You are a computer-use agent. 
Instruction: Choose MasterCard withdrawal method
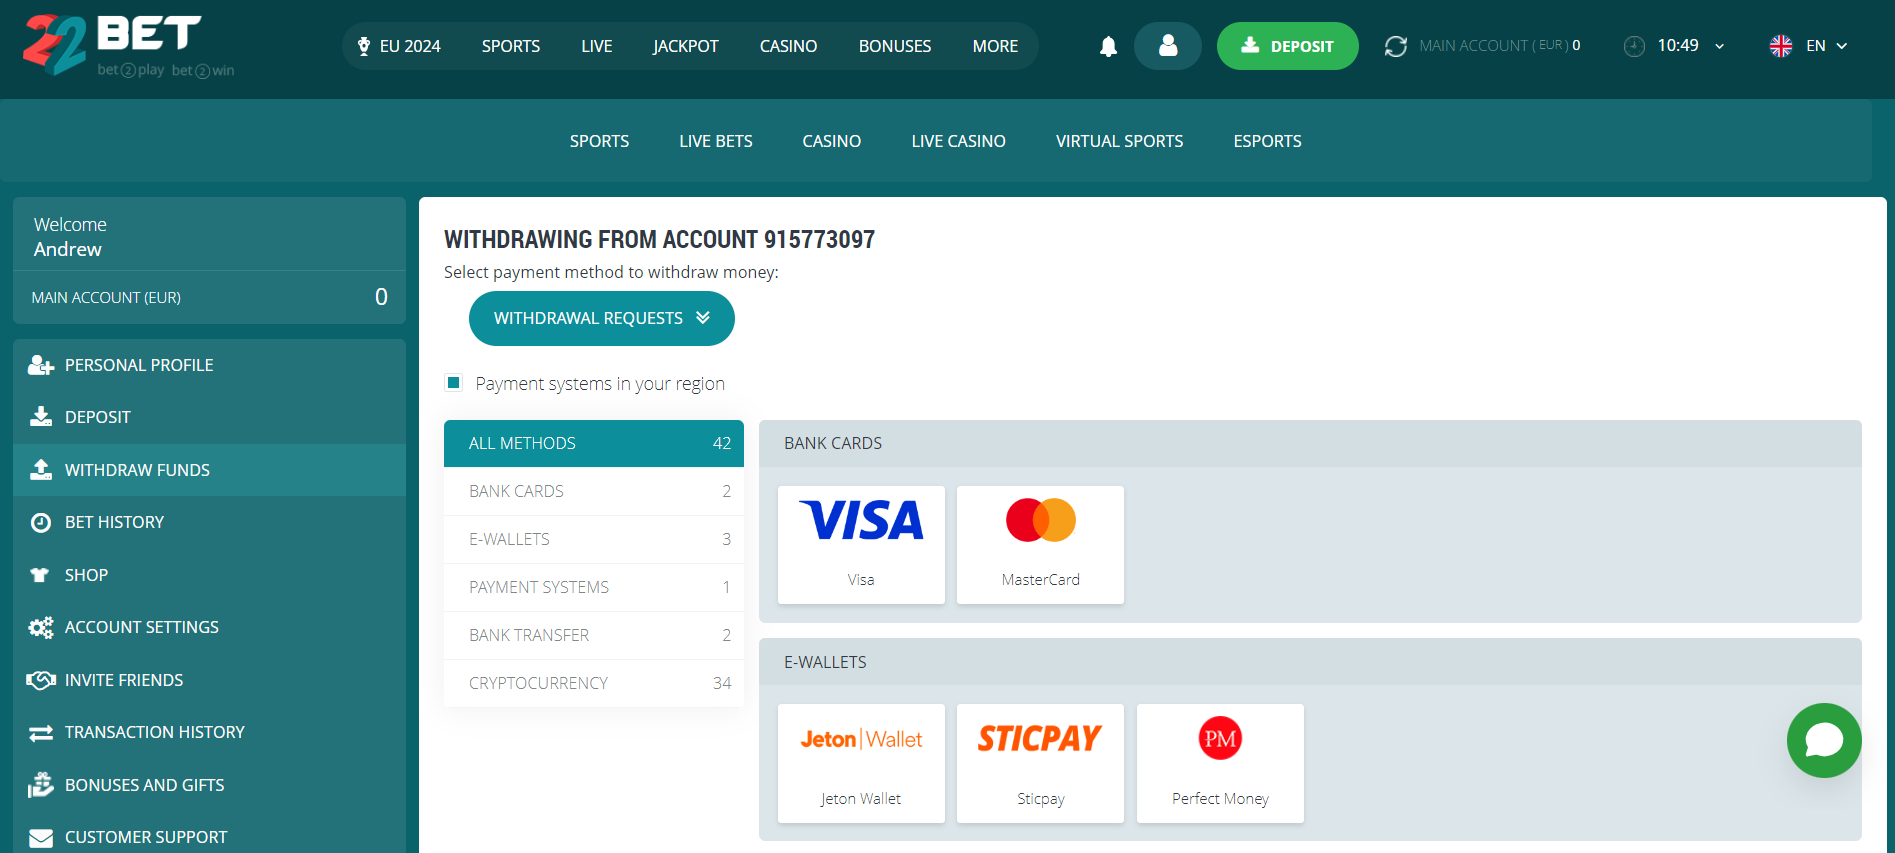coord(1040,544)
